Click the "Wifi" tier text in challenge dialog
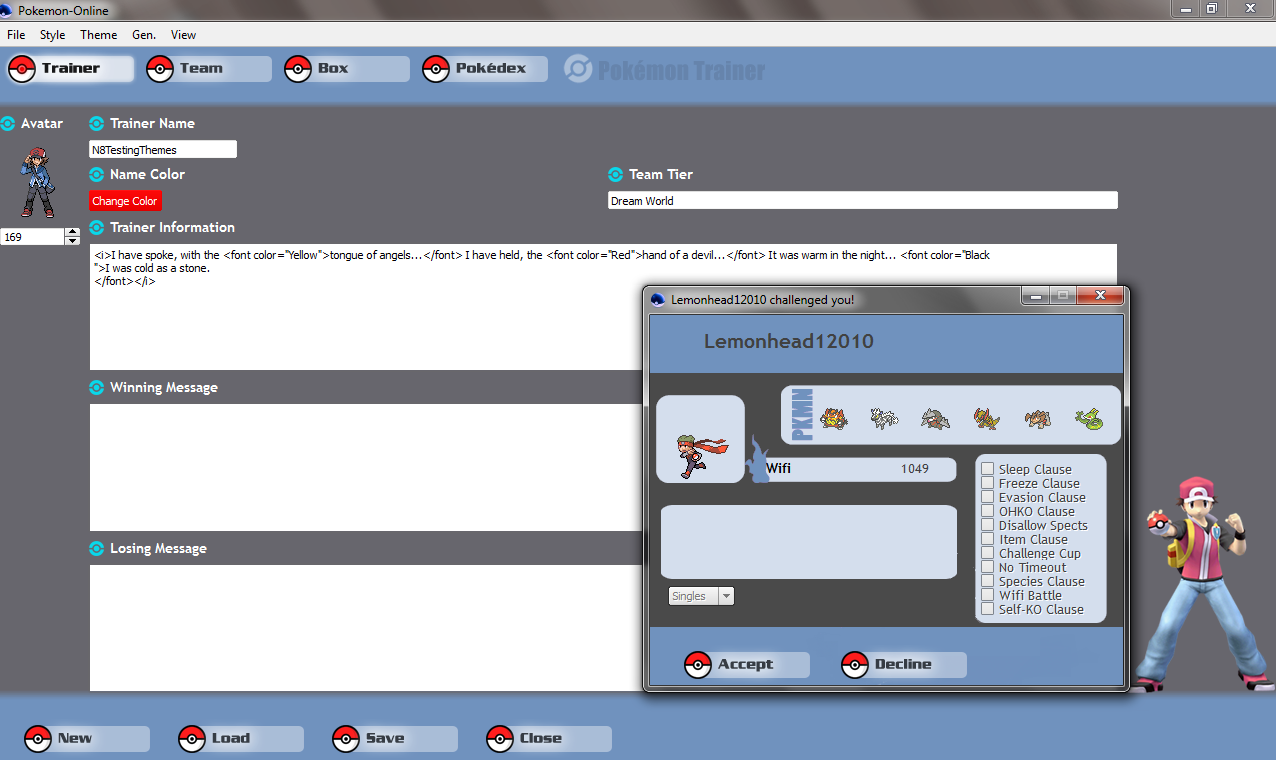The width and height of the screenshot is (1276, 760). pos(779,469)
